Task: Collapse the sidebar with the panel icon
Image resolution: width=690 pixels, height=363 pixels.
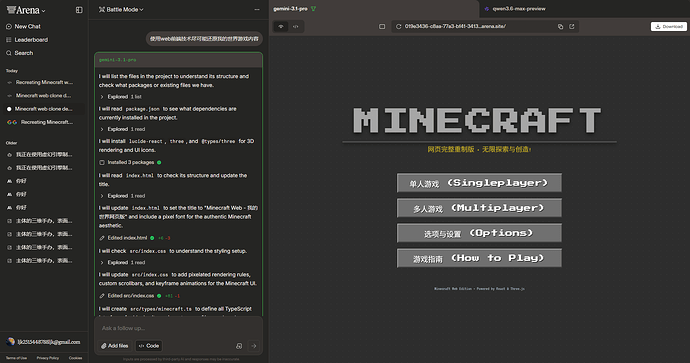Action: click(x=79, y=10)
